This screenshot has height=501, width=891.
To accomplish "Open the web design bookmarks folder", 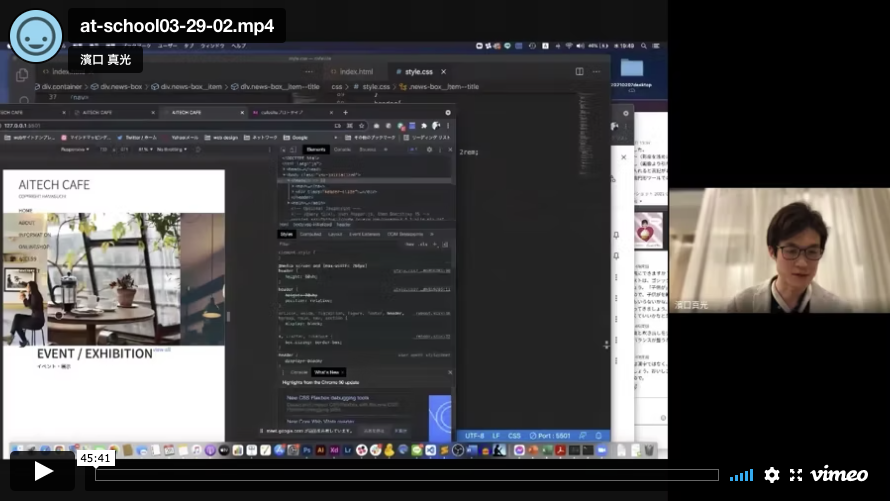I will pos(221,137).
